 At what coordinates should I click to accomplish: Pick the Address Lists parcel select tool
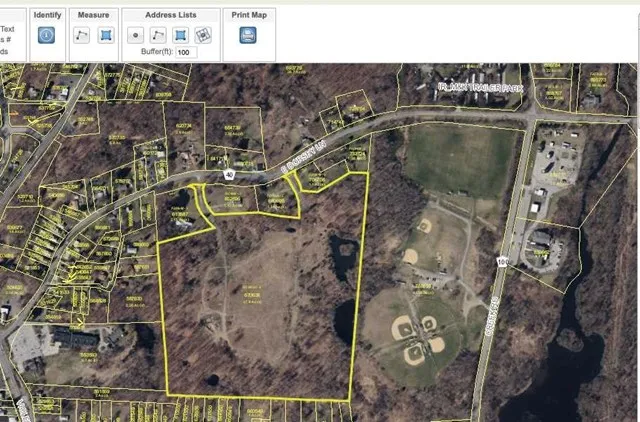pos(203,35)
